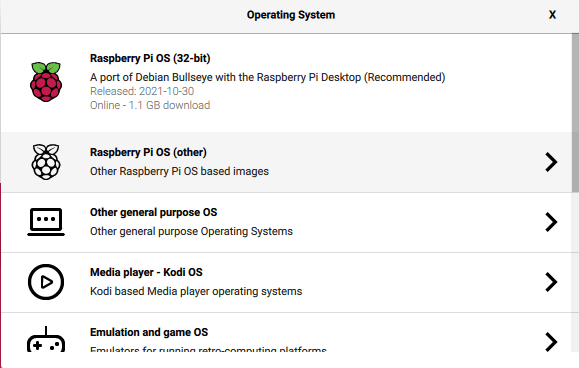Screen dimensions: 579x368
Task: Click the vertical scrollbar thumb
Action: coord(575,113)
